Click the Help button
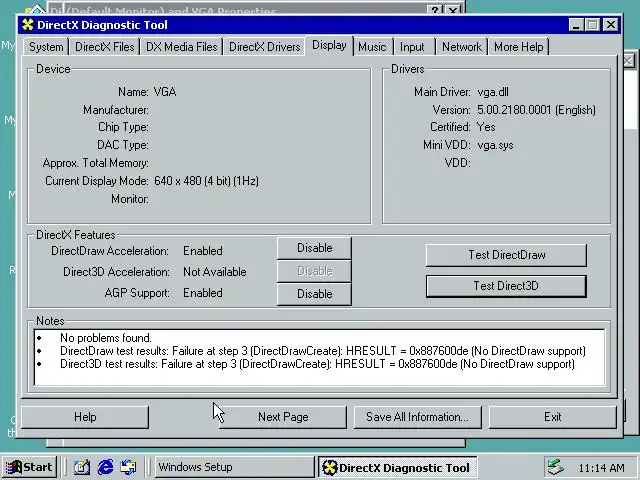Viewport: 640px width, 480px height. pyautogui.click(x=85, y=417)
